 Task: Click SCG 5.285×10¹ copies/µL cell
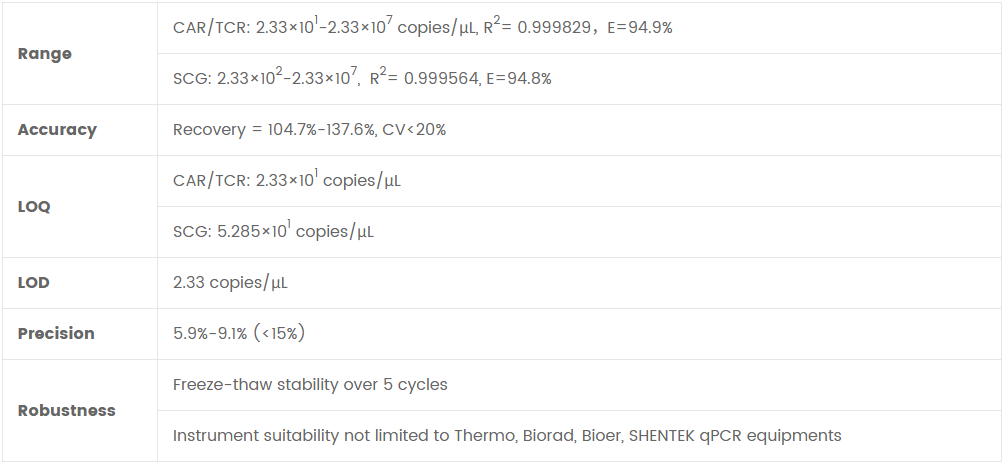pos(273,232)
